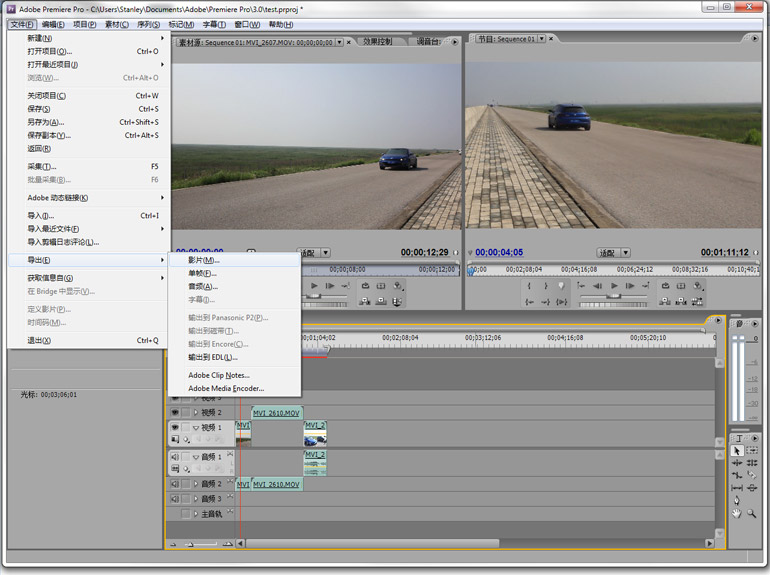Toggle lock box on 视频 2 track

point(186,412)
